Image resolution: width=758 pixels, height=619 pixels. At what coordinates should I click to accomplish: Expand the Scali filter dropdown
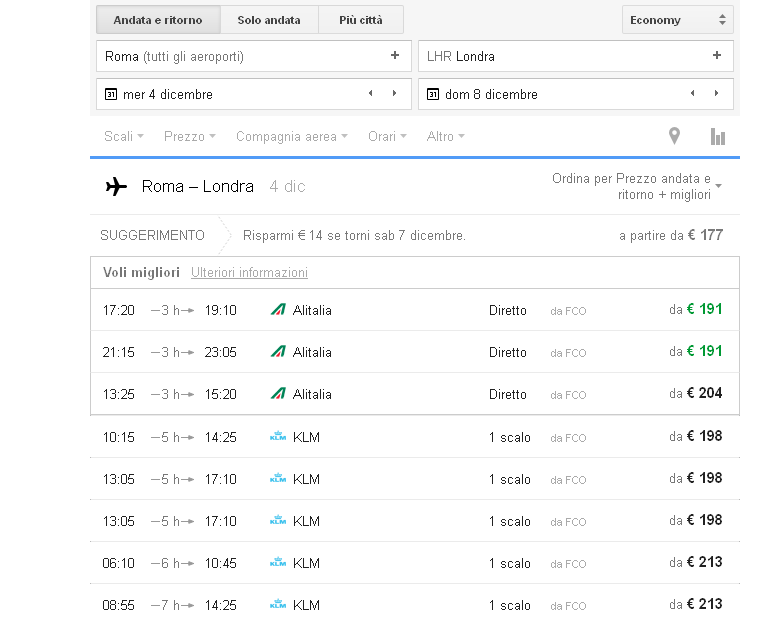coord(124,137)
